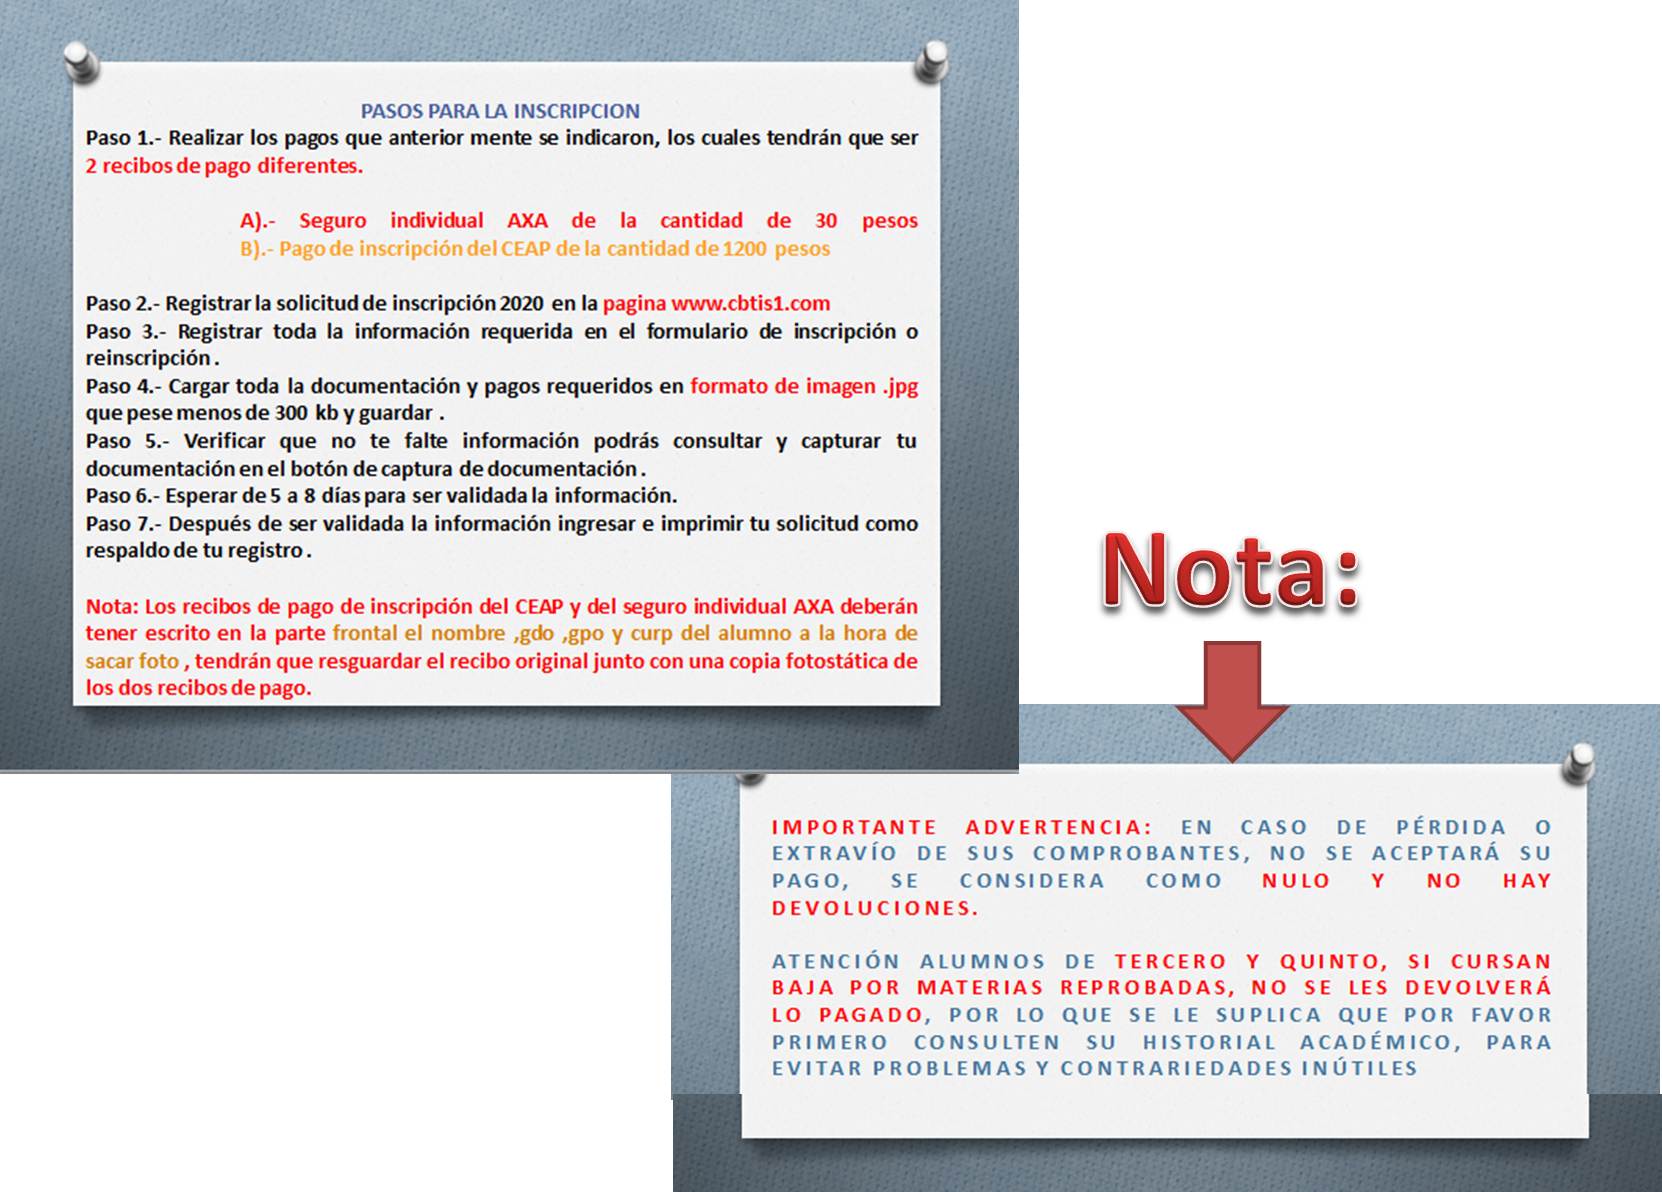Click the "Paso 2.-" label

[122, 303]
